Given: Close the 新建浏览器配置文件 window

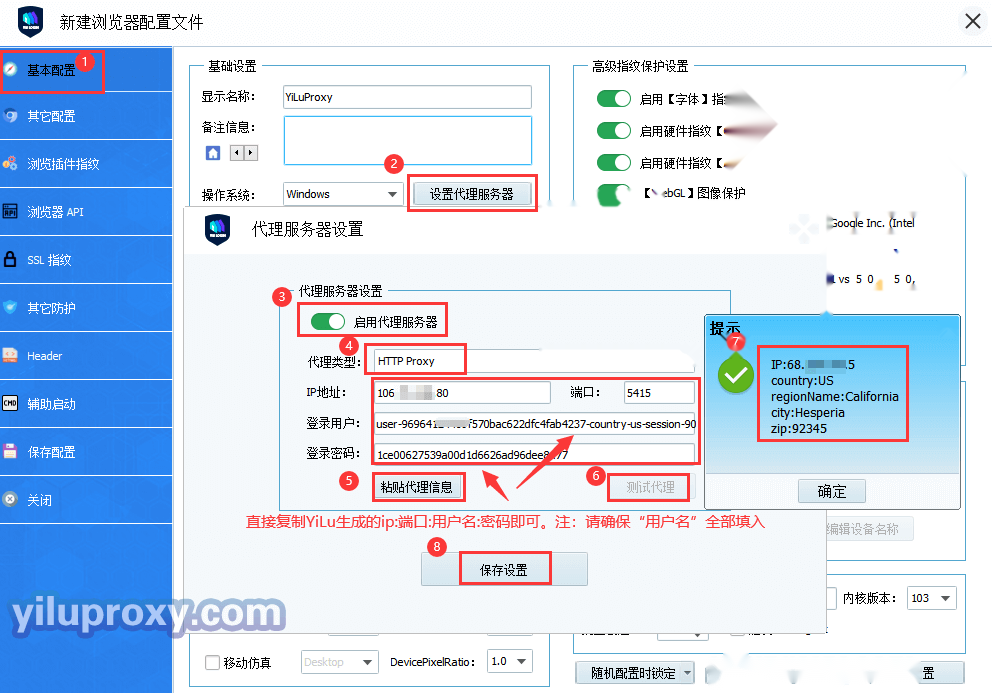Looking at the screenshot, I should pos(973,21).
